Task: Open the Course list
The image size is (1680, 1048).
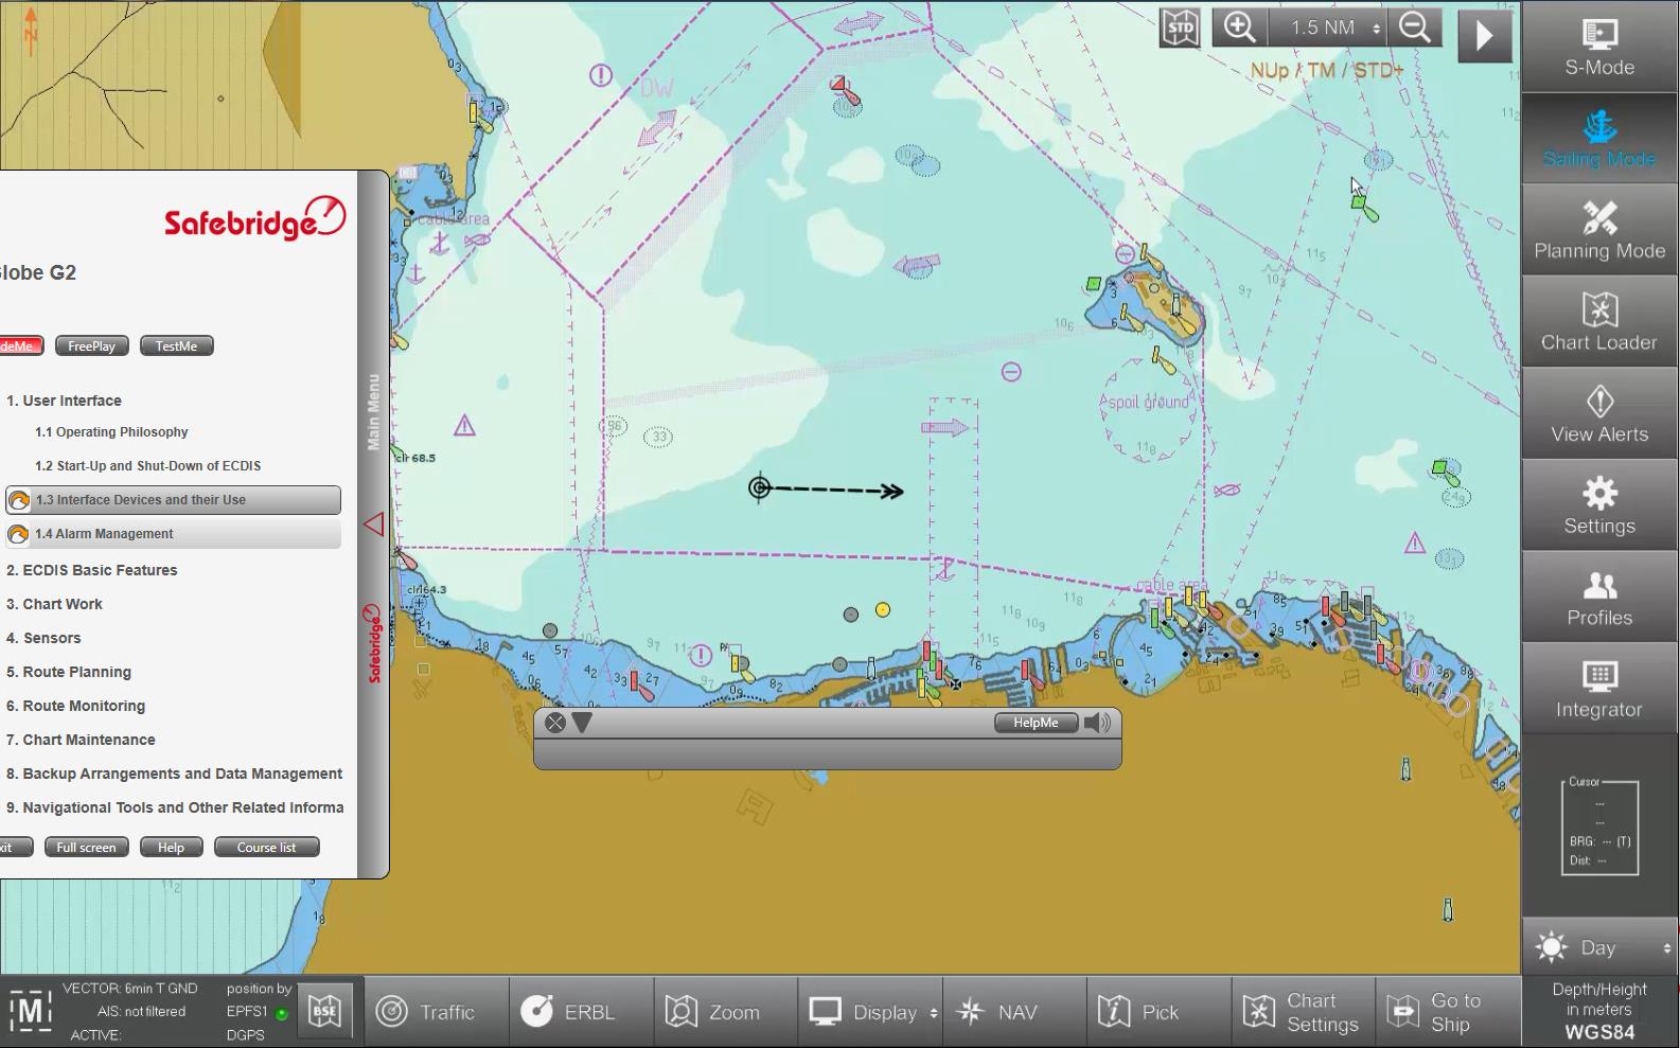Action: click(265, 847)
